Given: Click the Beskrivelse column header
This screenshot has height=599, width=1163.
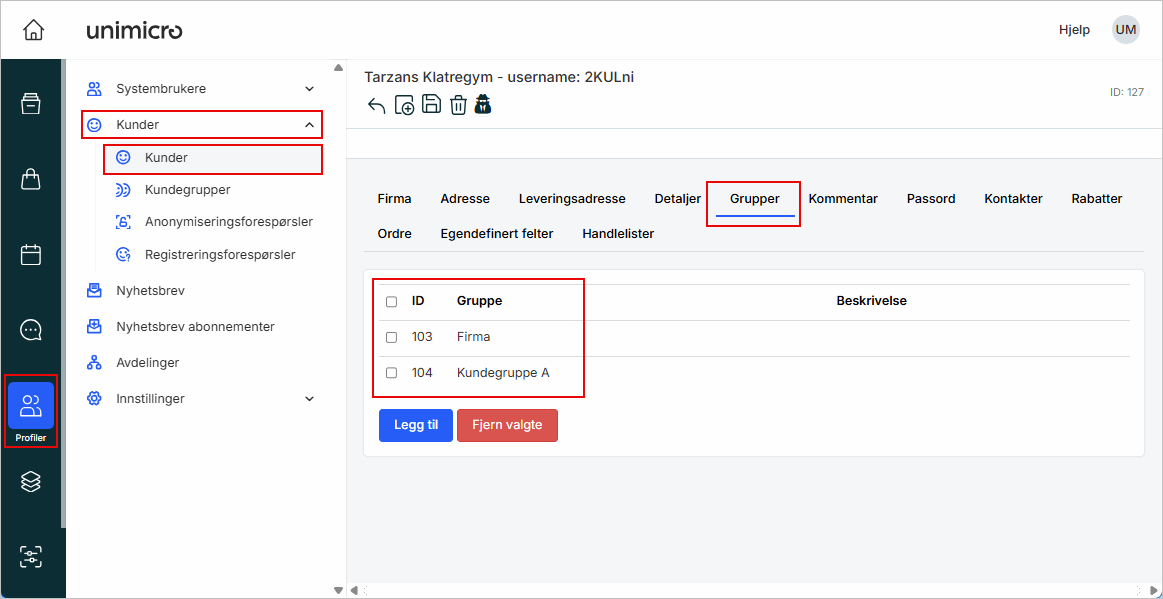Looking at the screenshot, I should click(872, 301).
